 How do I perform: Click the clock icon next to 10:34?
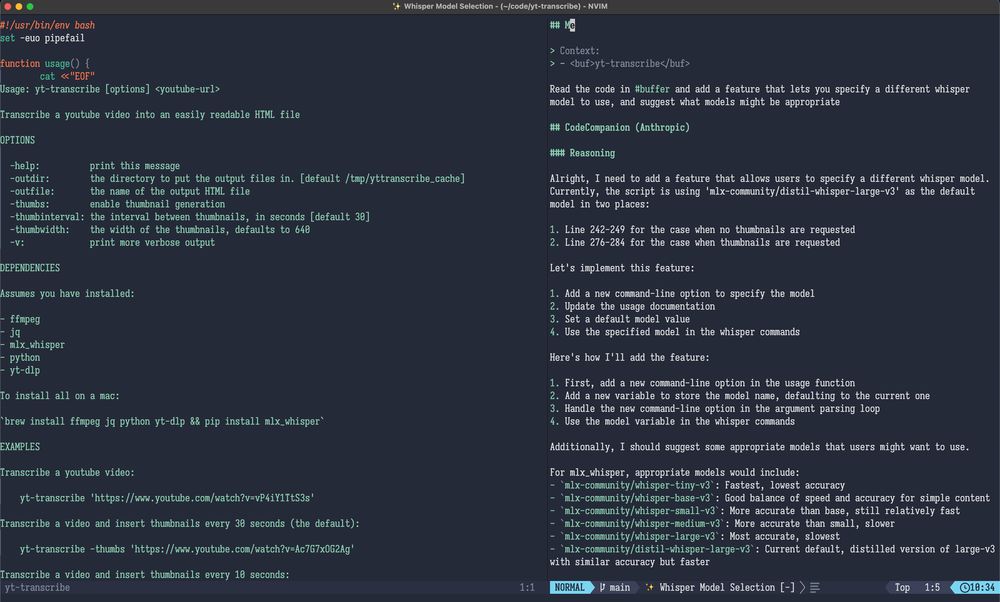tap(964, 587)
